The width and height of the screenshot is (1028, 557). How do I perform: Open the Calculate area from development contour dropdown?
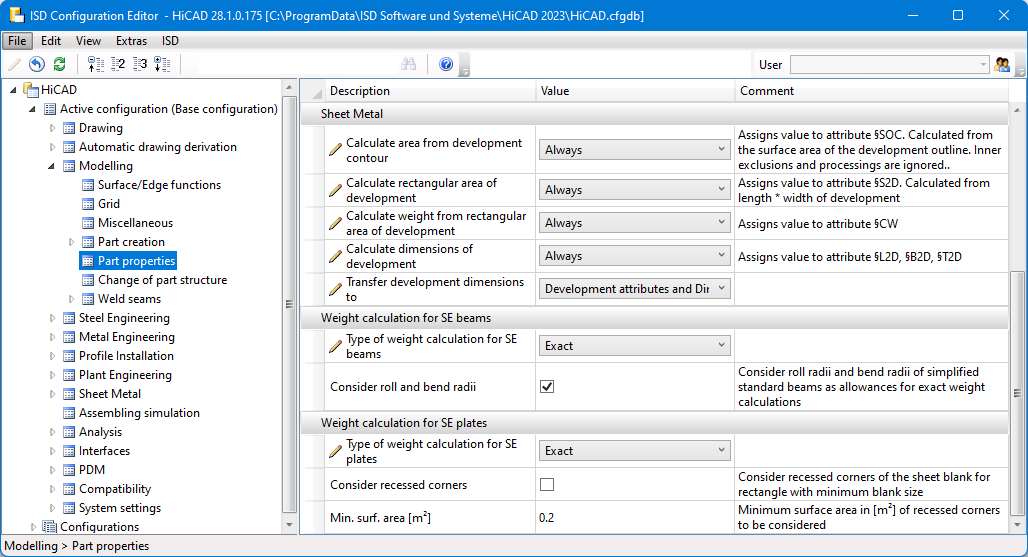(635, 150)
